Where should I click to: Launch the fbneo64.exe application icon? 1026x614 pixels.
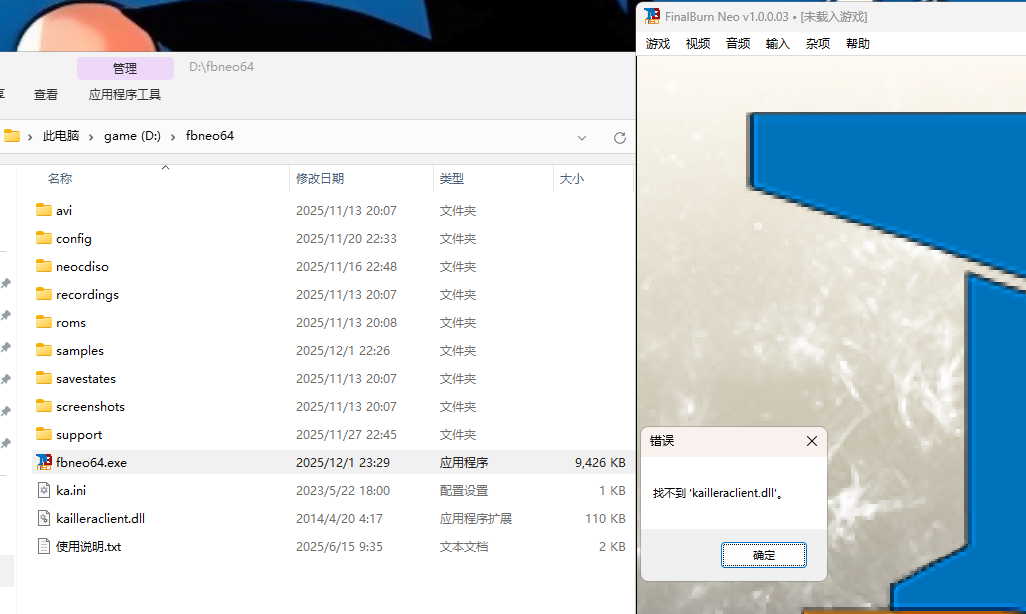[44, 462]
